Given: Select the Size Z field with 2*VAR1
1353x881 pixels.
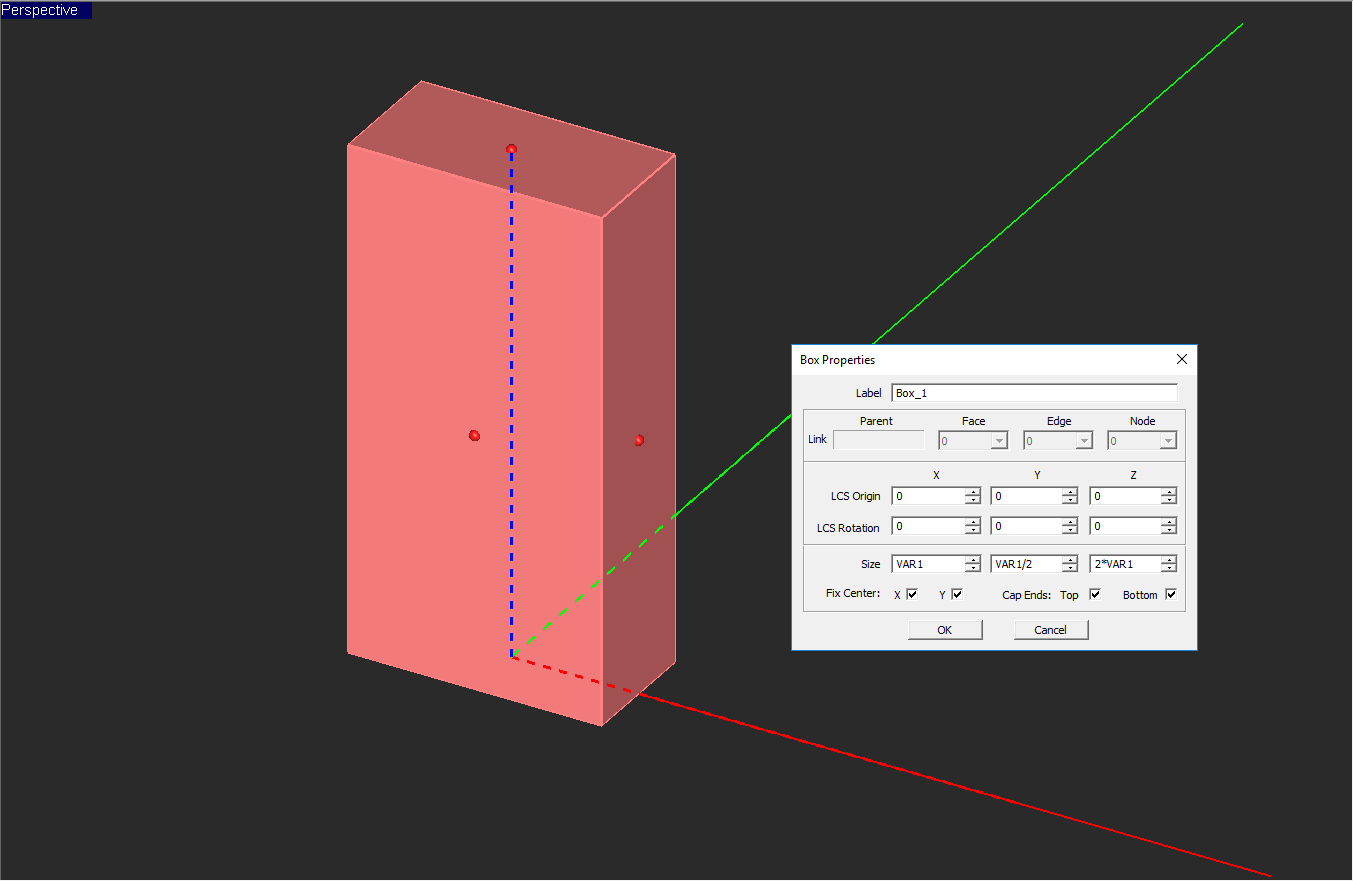Looking at the screenshot, I should [1125, 564].
